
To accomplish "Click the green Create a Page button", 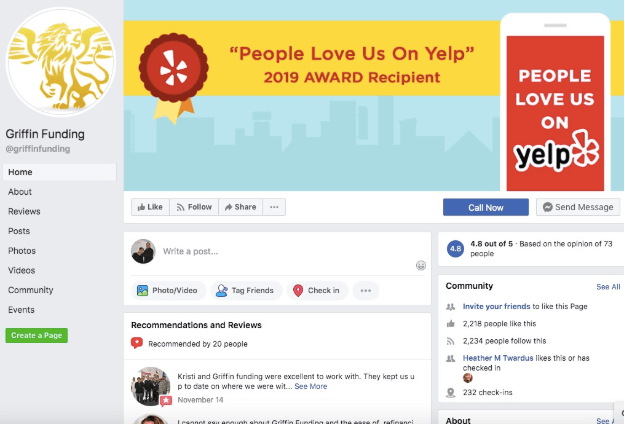I will (37, 336).
